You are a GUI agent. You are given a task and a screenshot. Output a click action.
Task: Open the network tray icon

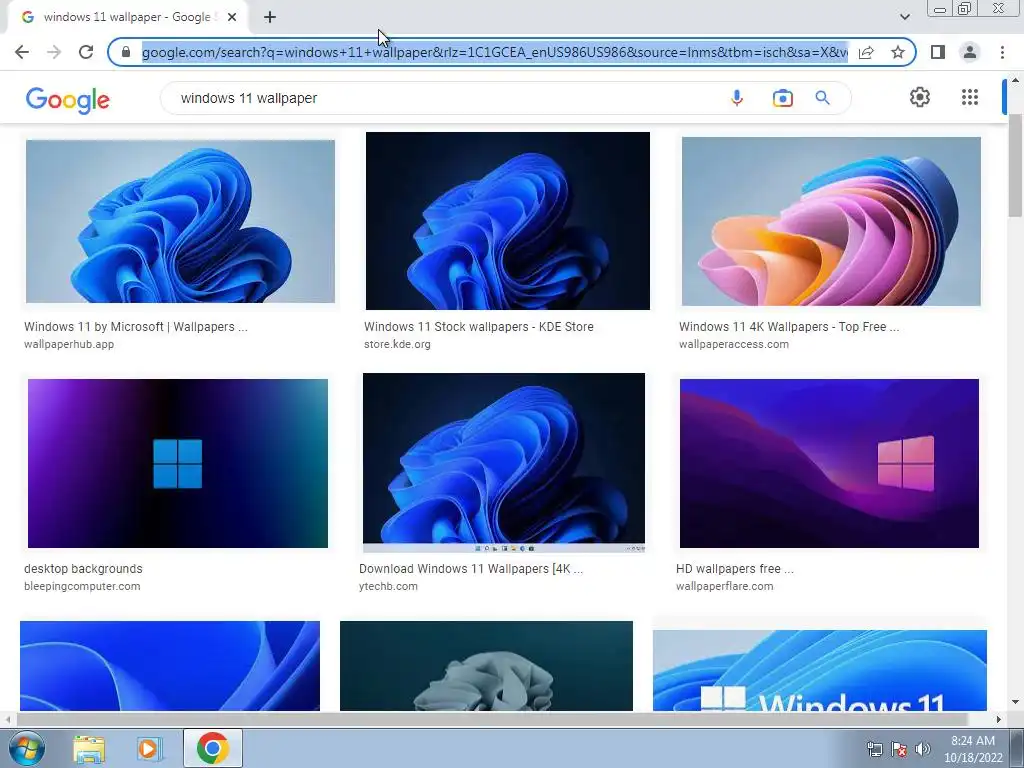[x=874, y=749]
